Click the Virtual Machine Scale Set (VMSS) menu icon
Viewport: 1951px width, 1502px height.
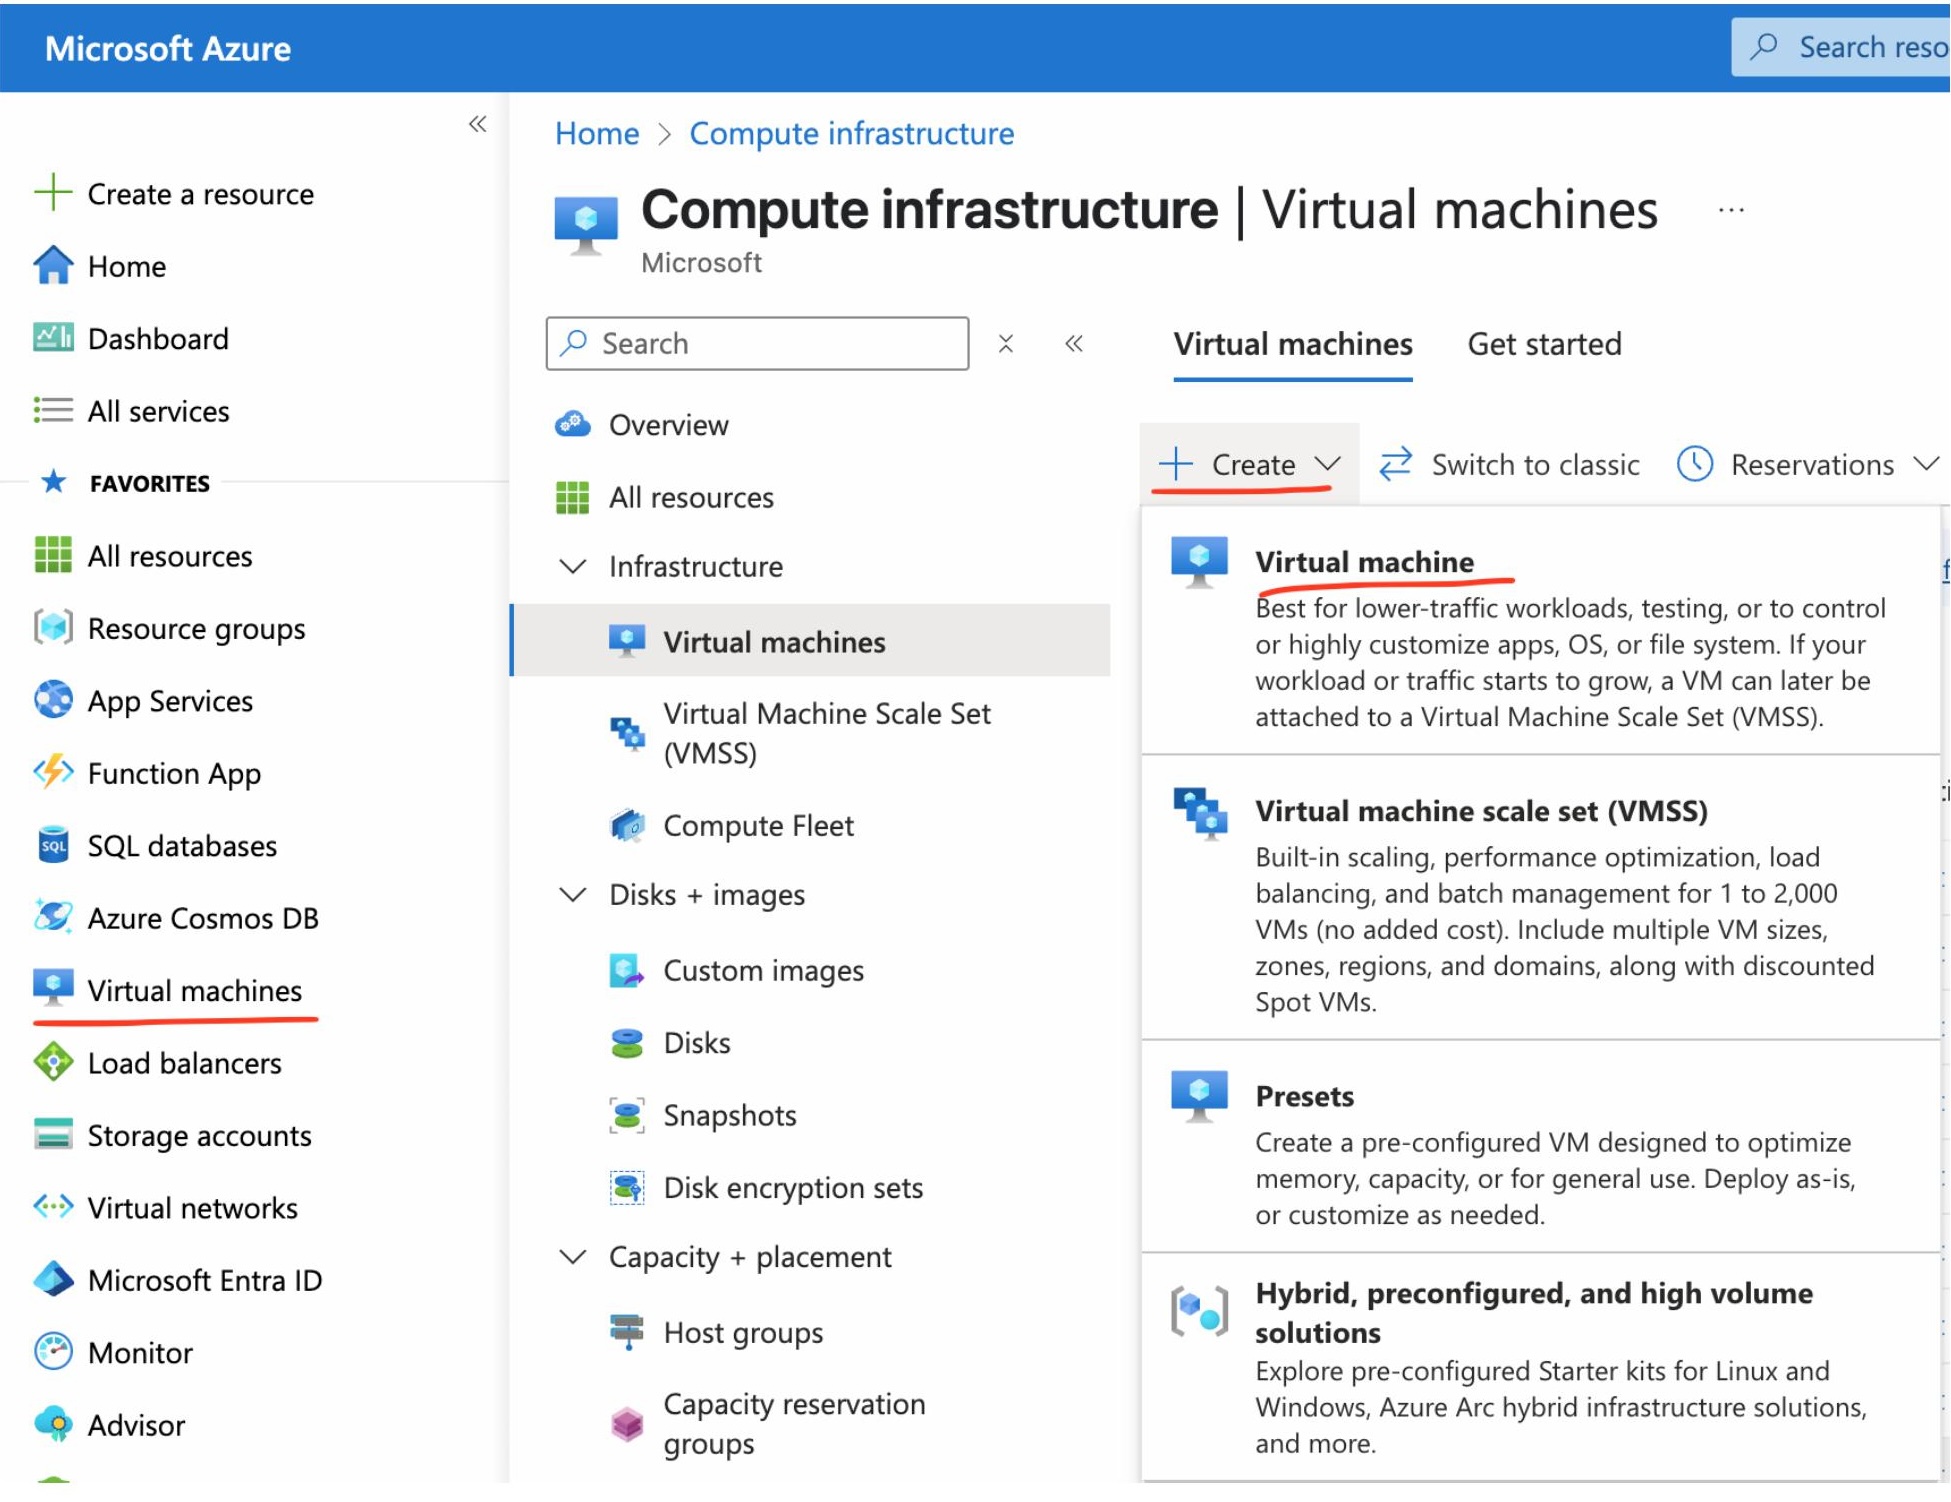tap(627, 733)
